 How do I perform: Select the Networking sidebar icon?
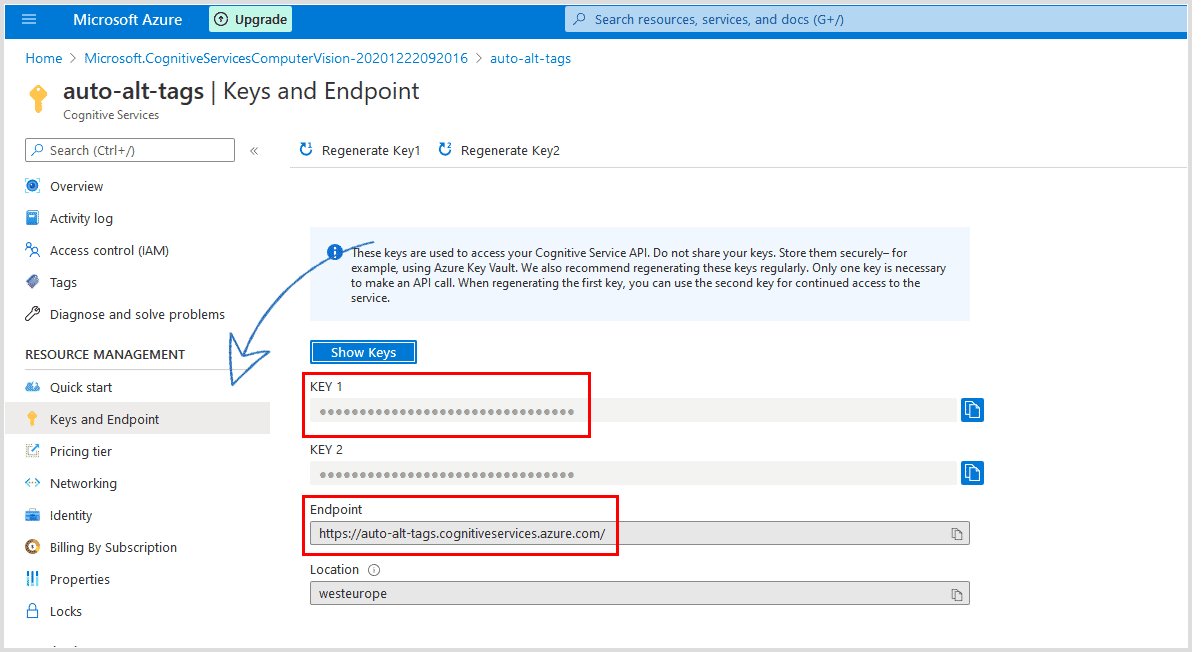coord(33,483)
